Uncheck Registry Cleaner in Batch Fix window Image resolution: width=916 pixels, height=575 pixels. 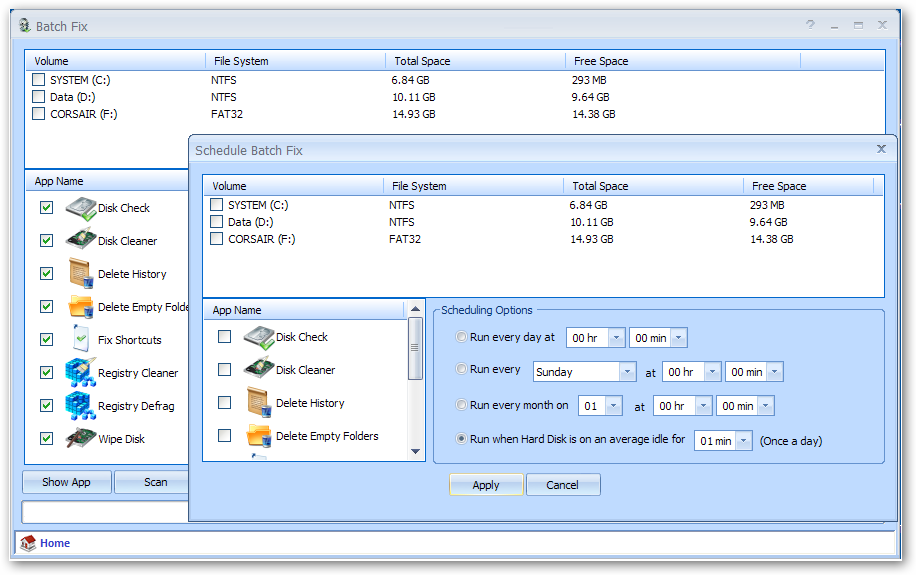pos(46,372)
